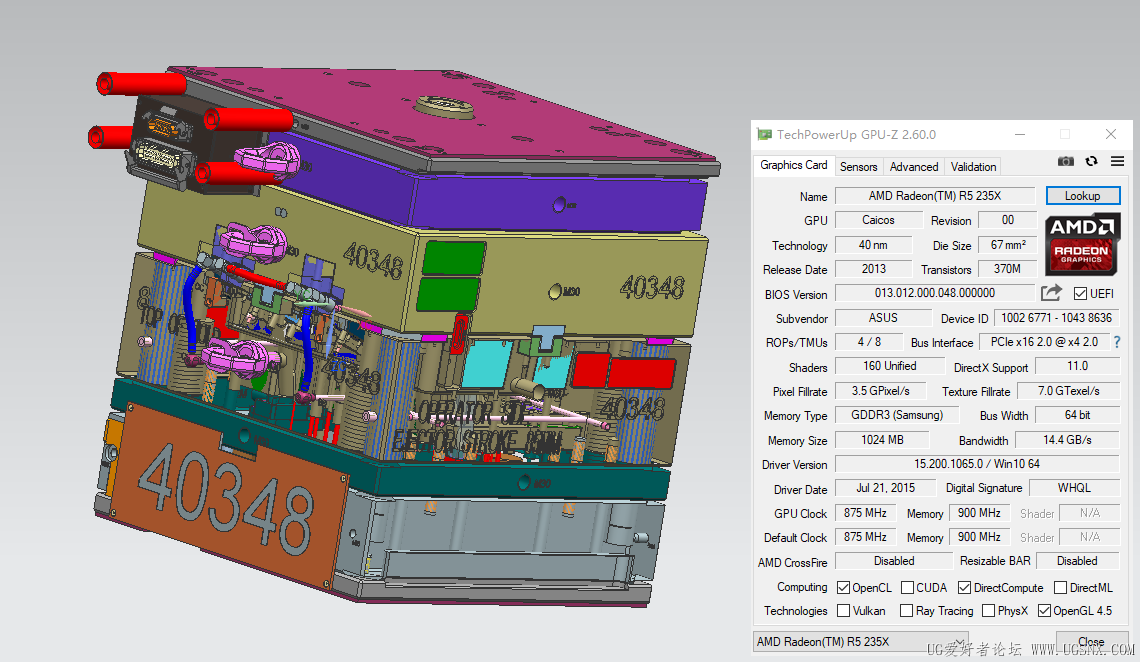Click the Close button at the bottom
The height and width of the screenshot is (662, 1140).
[x=1091, y=642]
